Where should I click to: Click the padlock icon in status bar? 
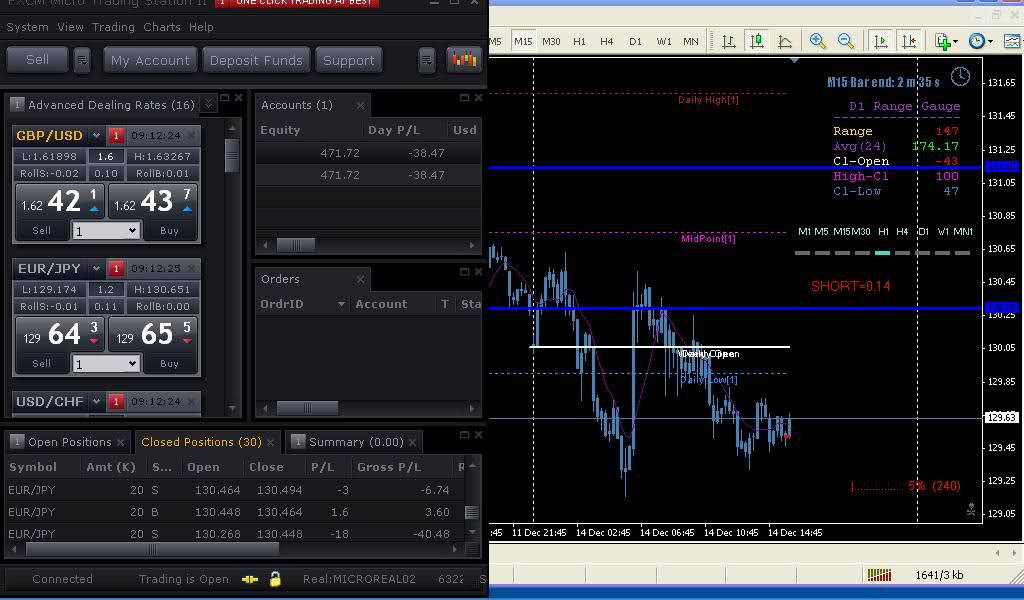point(275,579)
